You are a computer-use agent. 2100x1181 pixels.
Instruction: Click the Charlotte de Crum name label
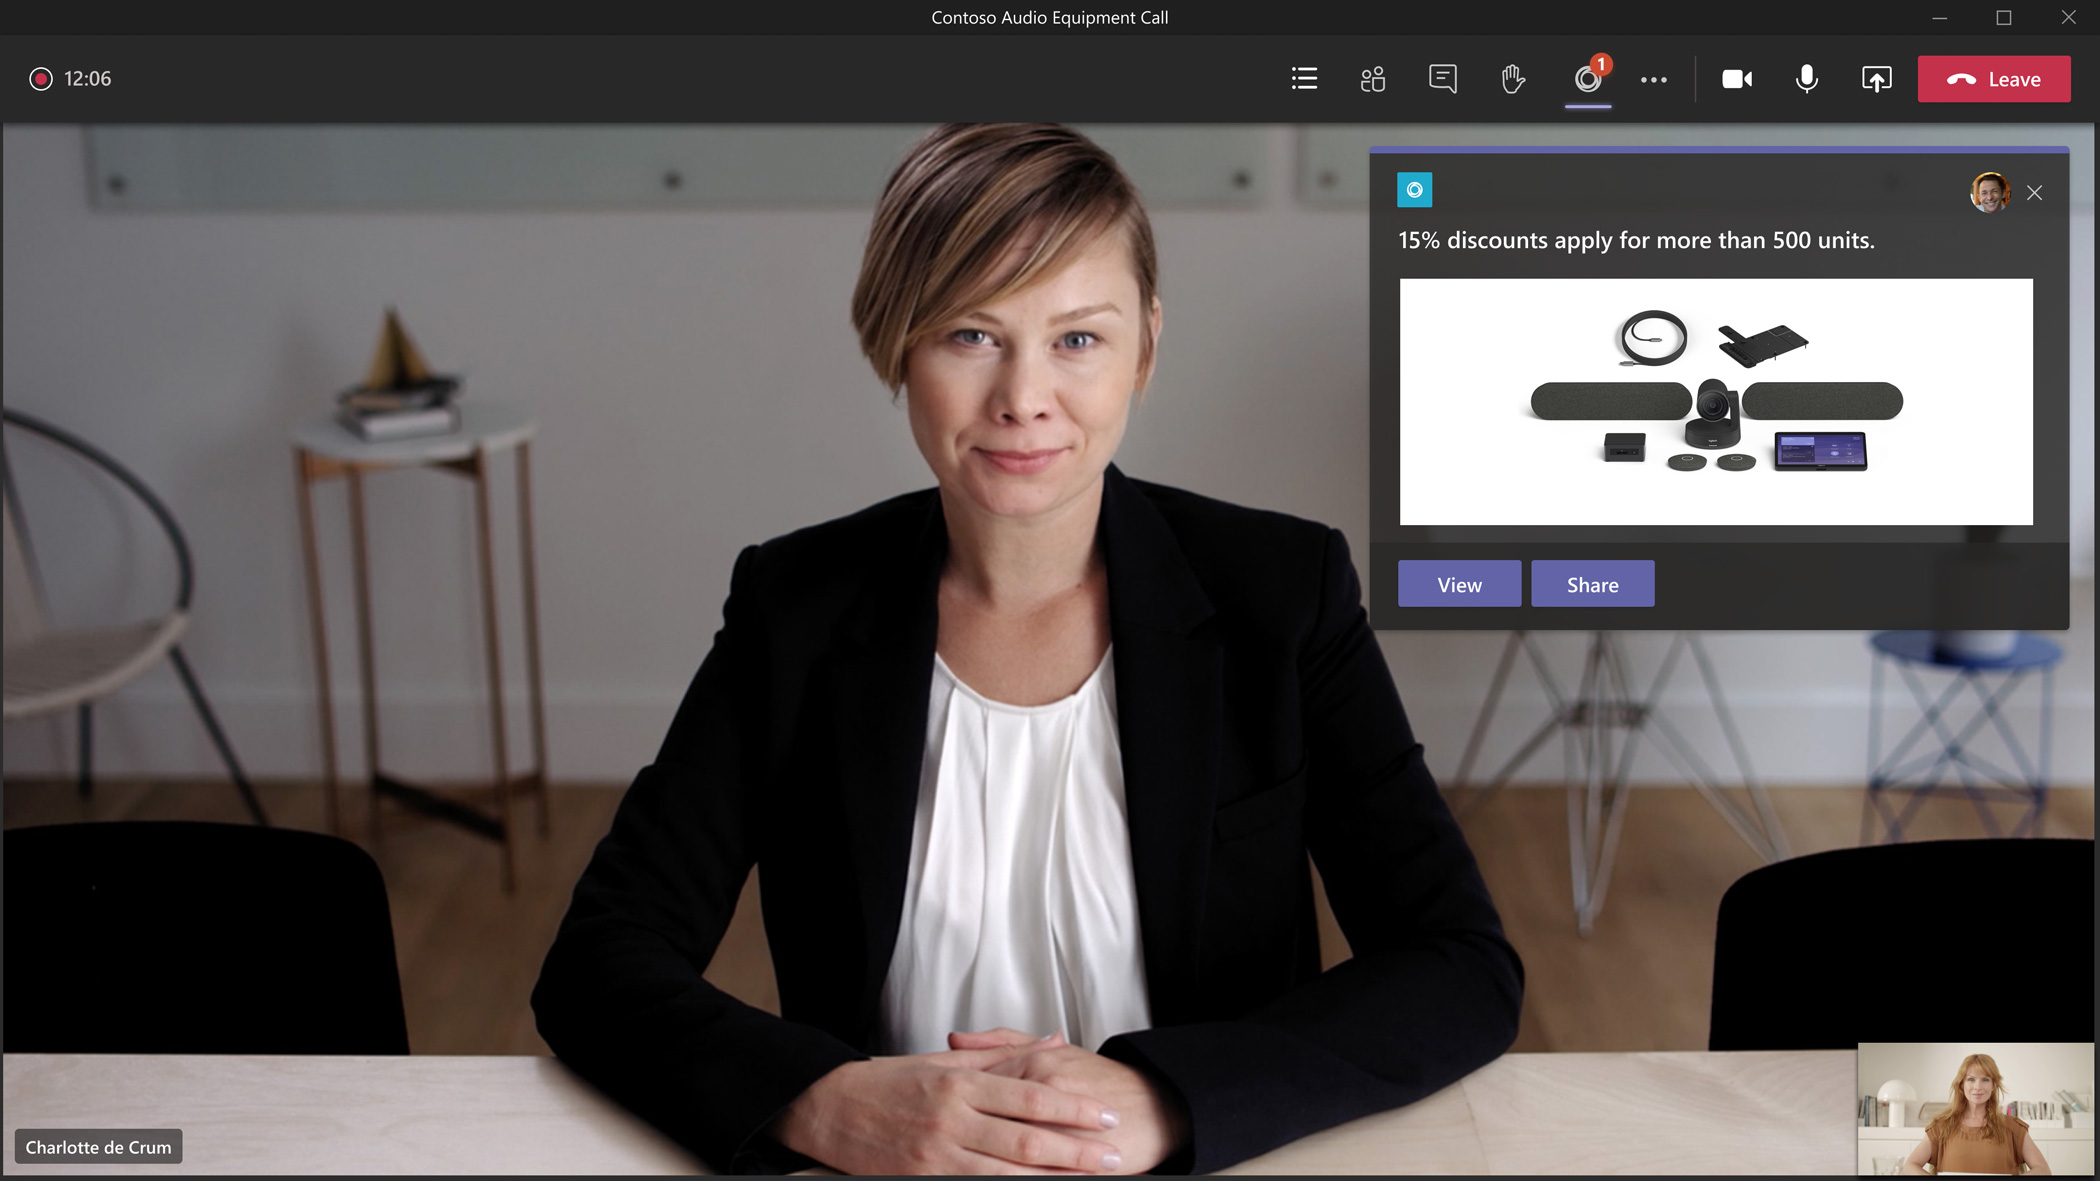click(98, 1147)
